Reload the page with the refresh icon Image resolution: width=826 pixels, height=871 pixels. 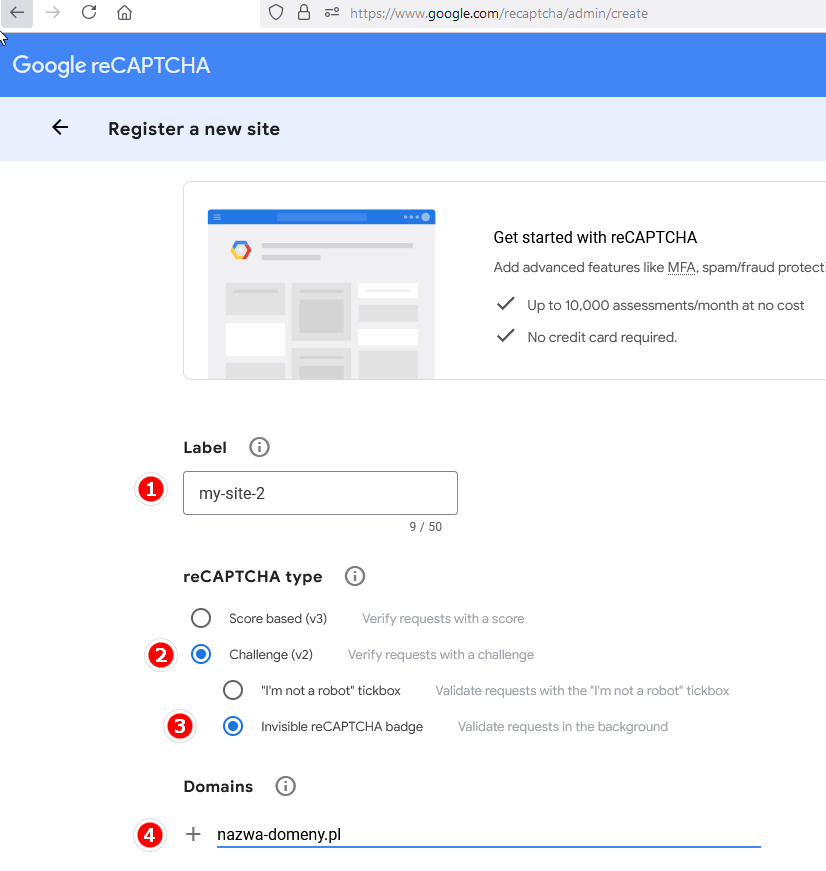click(x=89, y=13)
